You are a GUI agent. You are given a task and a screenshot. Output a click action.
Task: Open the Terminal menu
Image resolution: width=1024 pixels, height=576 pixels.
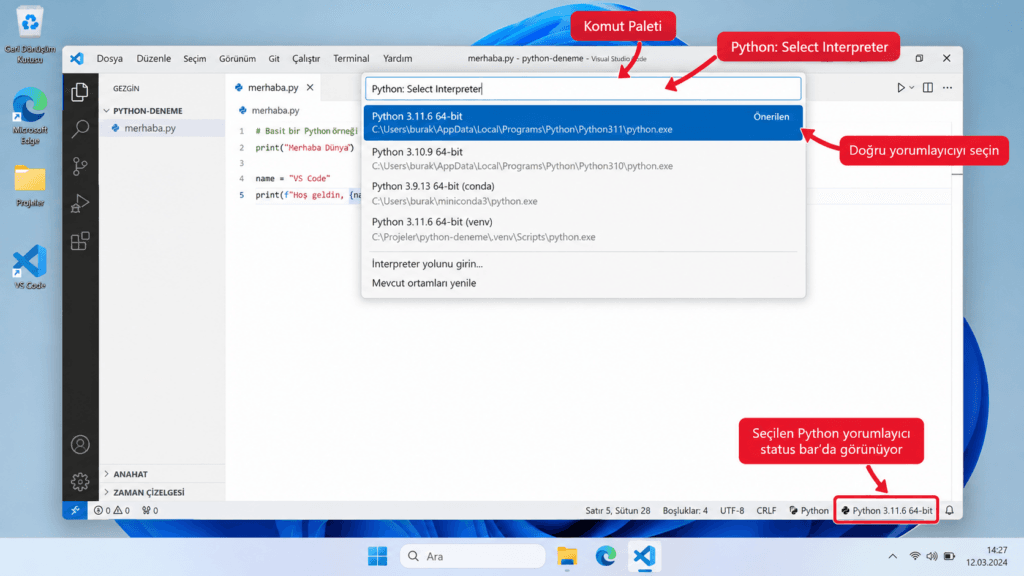click(x=351, y=58)
